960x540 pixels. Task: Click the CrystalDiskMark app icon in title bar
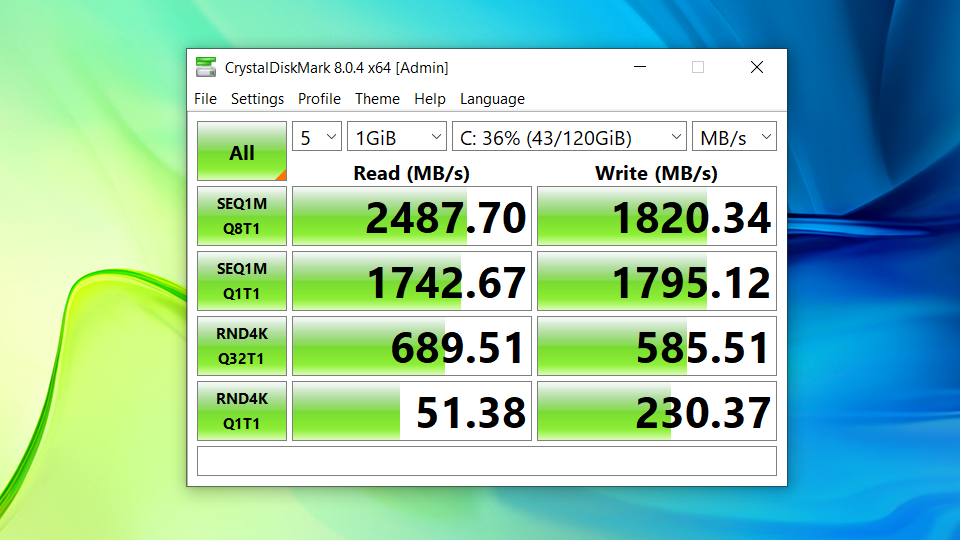(x=206, y=67)
